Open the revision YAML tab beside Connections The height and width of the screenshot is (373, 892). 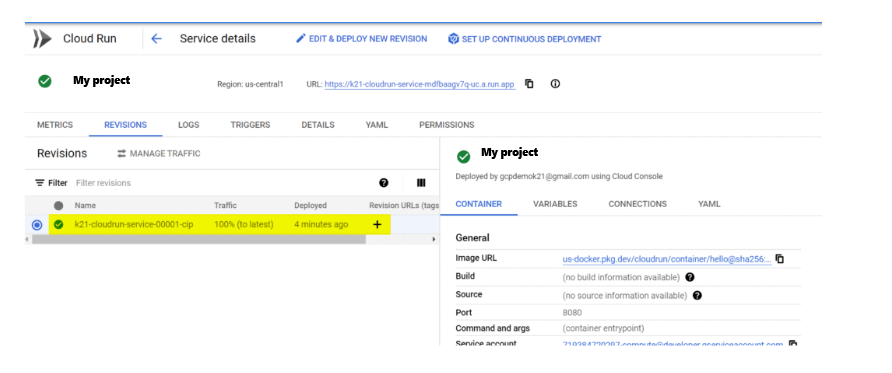[x=709, y=204]
